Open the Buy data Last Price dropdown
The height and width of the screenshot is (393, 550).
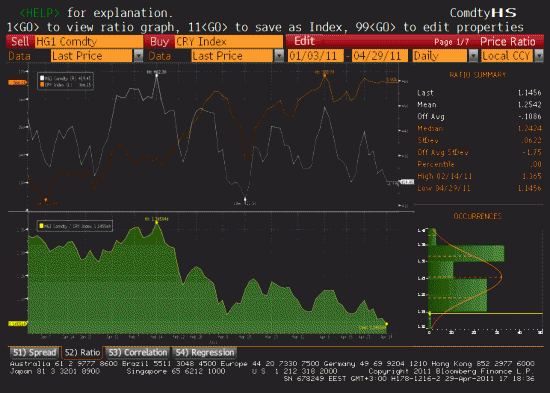pos(279,56)
